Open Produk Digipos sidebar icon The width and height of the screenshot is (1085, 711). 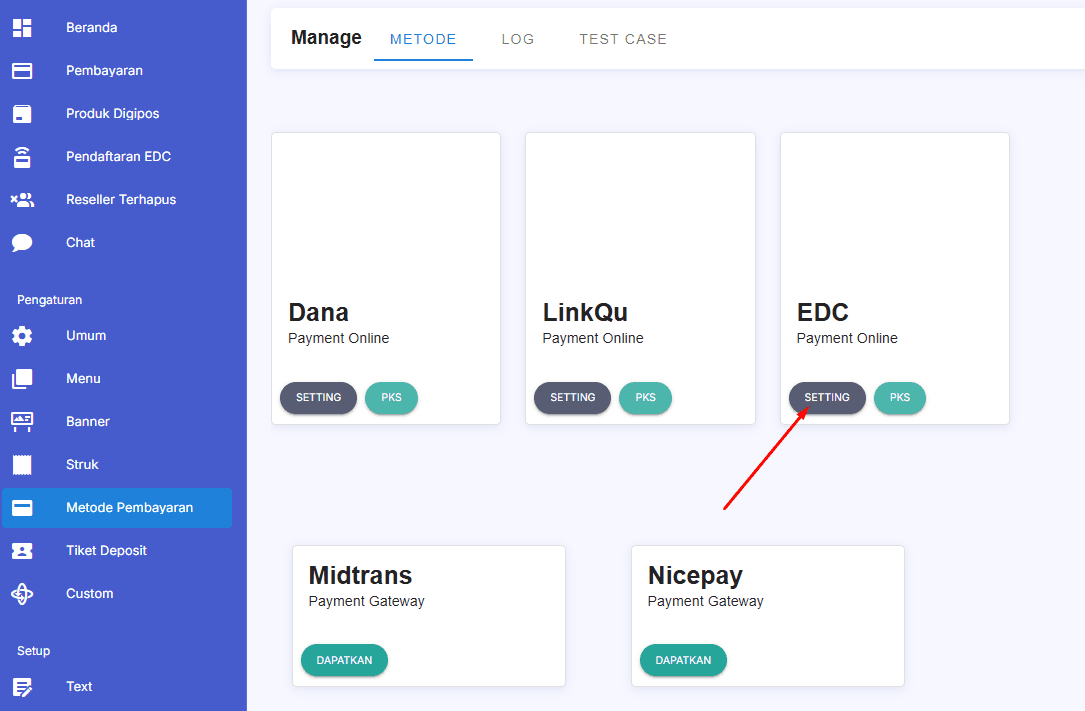[x=22, y=114]
